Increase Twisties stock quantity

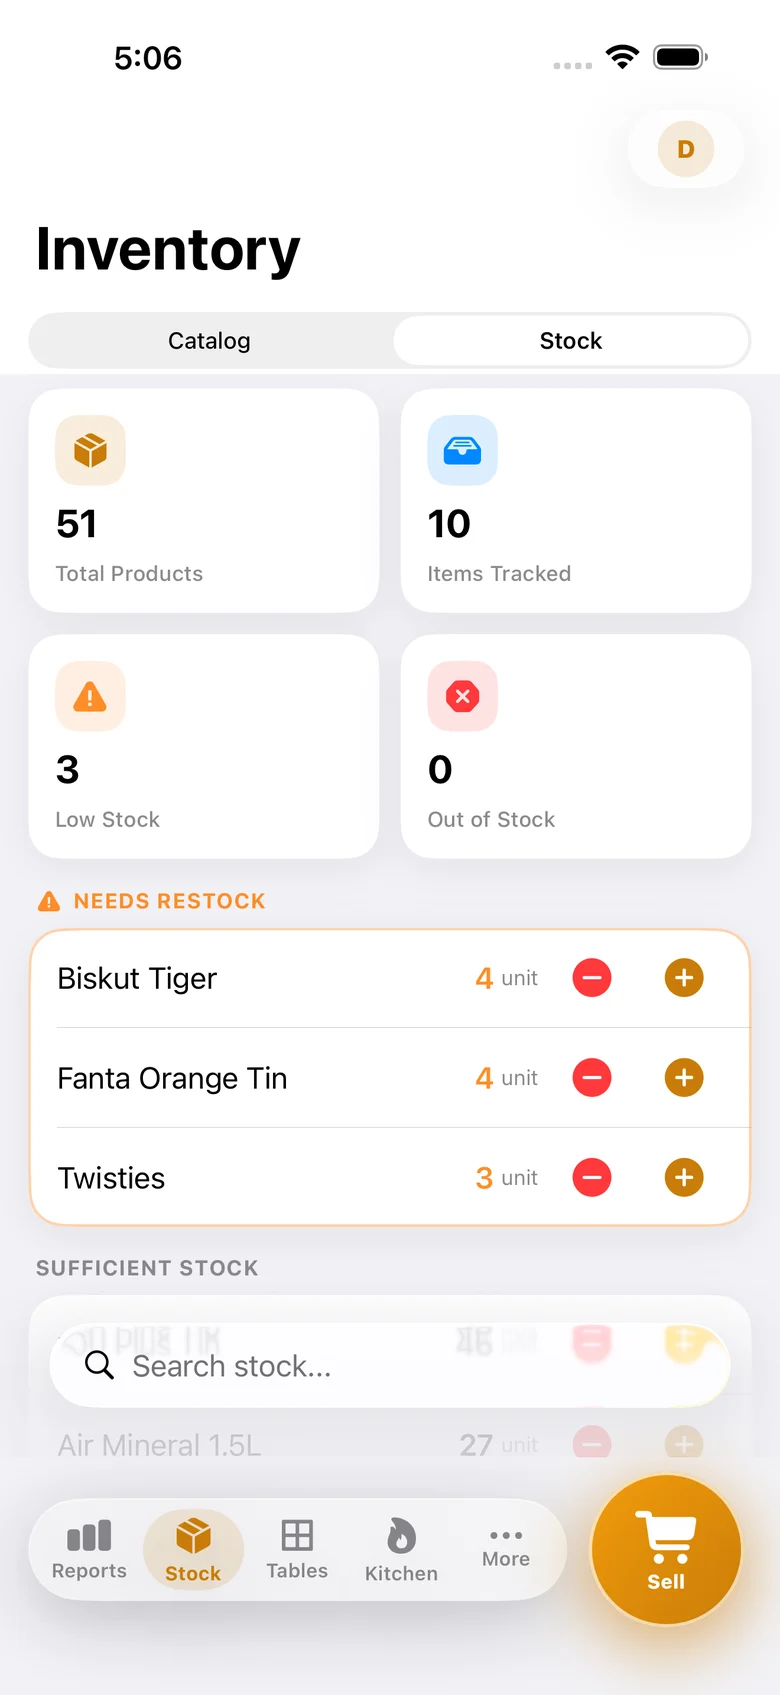[684, 1177]
